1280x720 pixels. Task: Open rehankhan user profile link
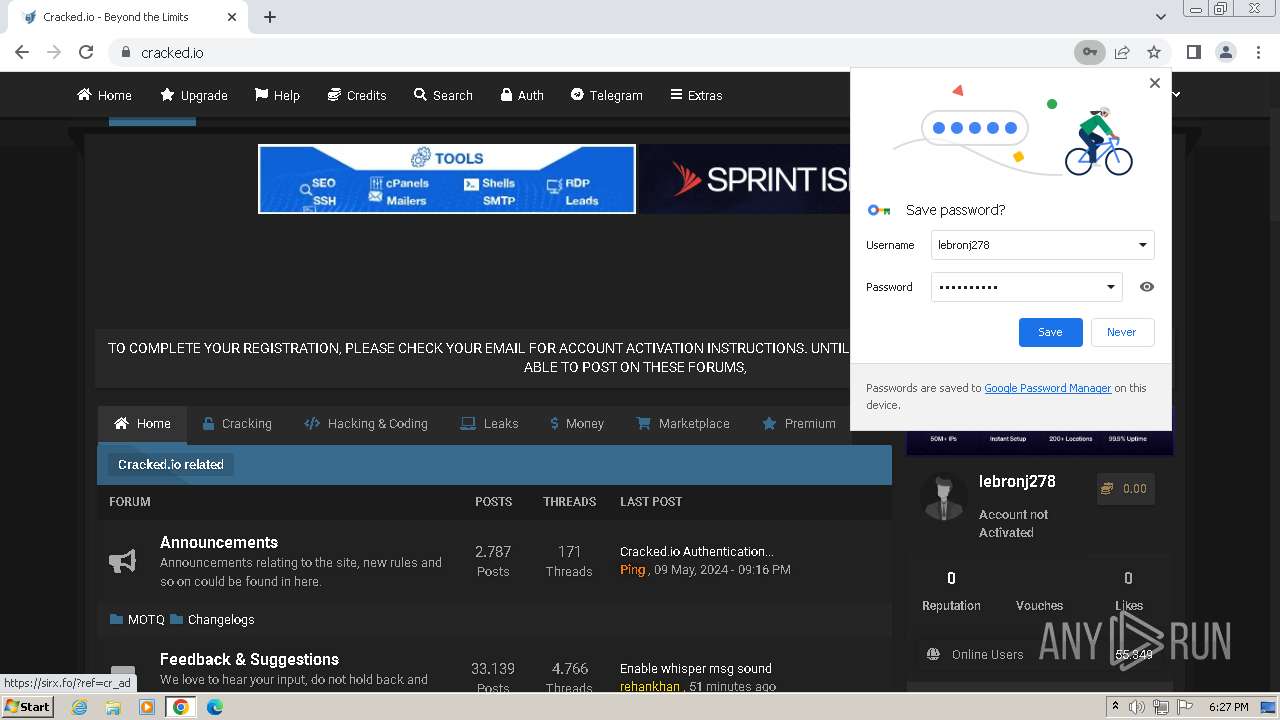[x=650, y=686]
